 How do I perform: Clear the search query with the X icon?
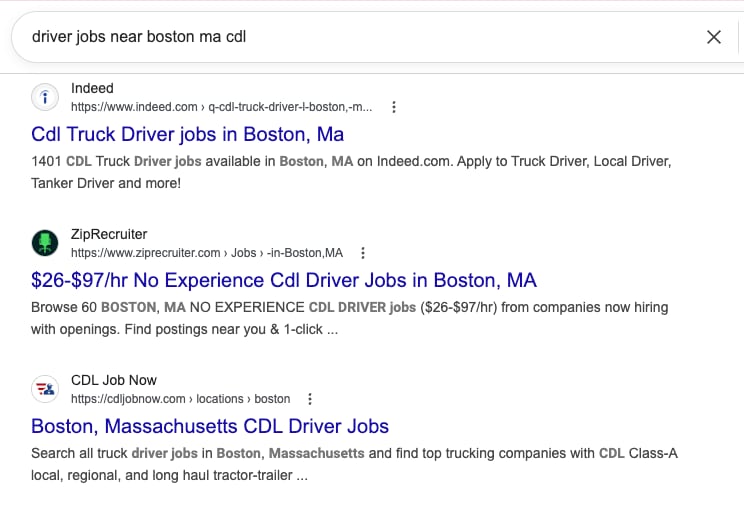point(714,37)
